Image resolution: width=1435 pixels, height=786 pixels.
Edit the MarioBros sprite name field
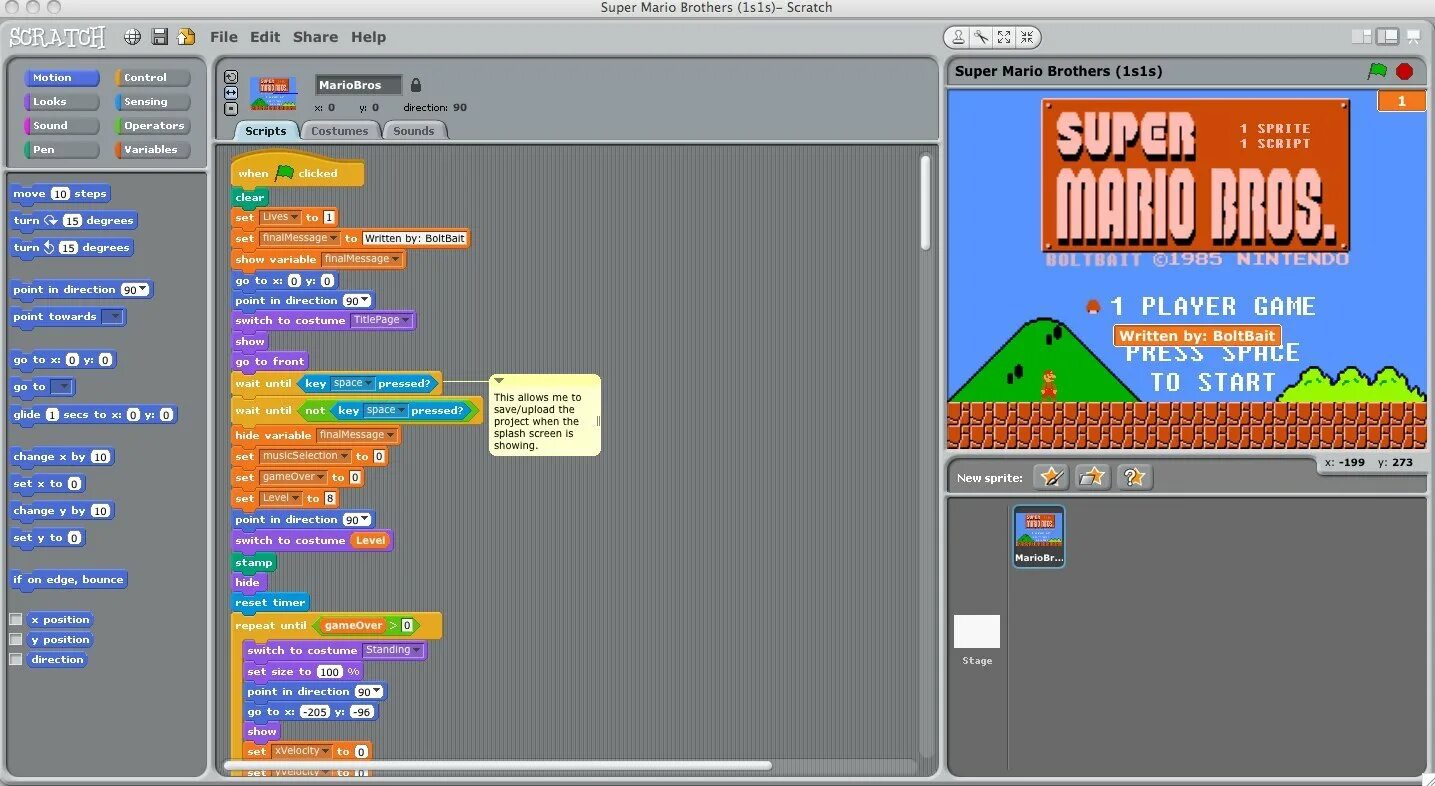click(x=358, y=85)
